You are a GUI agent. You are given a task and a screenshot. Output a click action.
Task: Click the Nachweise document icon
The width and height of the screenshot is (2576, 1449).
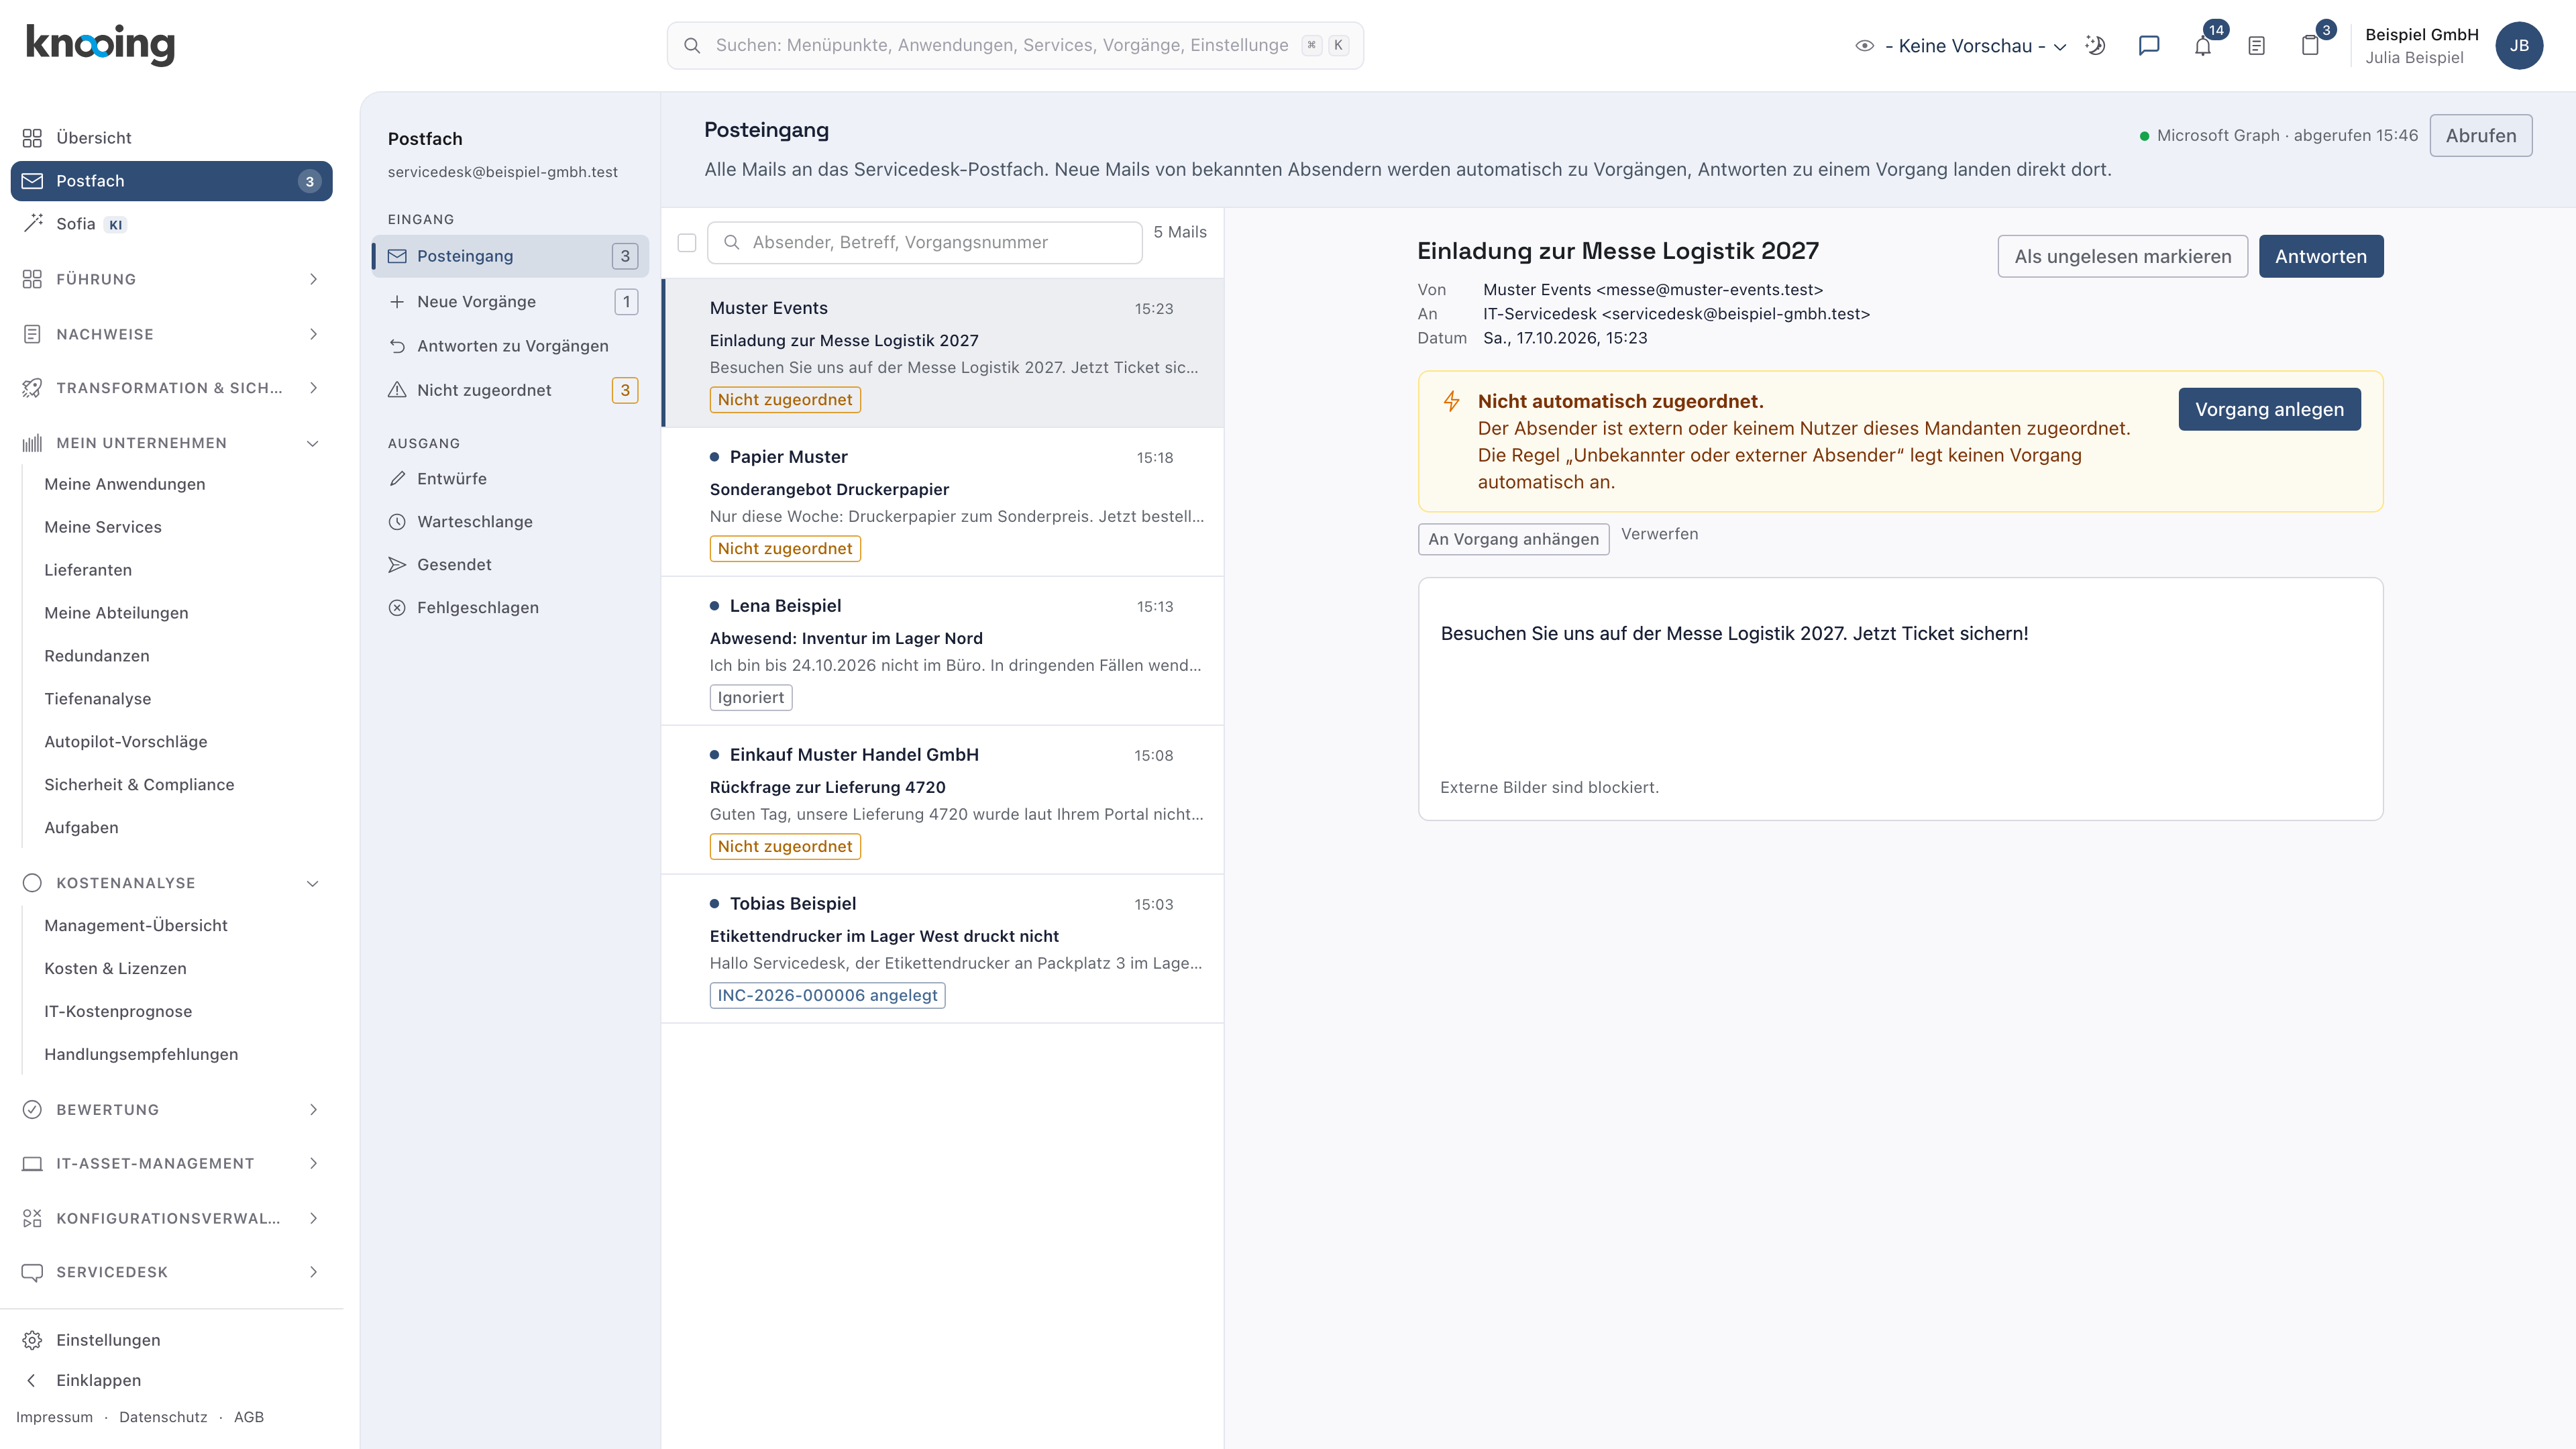point(32,334)
